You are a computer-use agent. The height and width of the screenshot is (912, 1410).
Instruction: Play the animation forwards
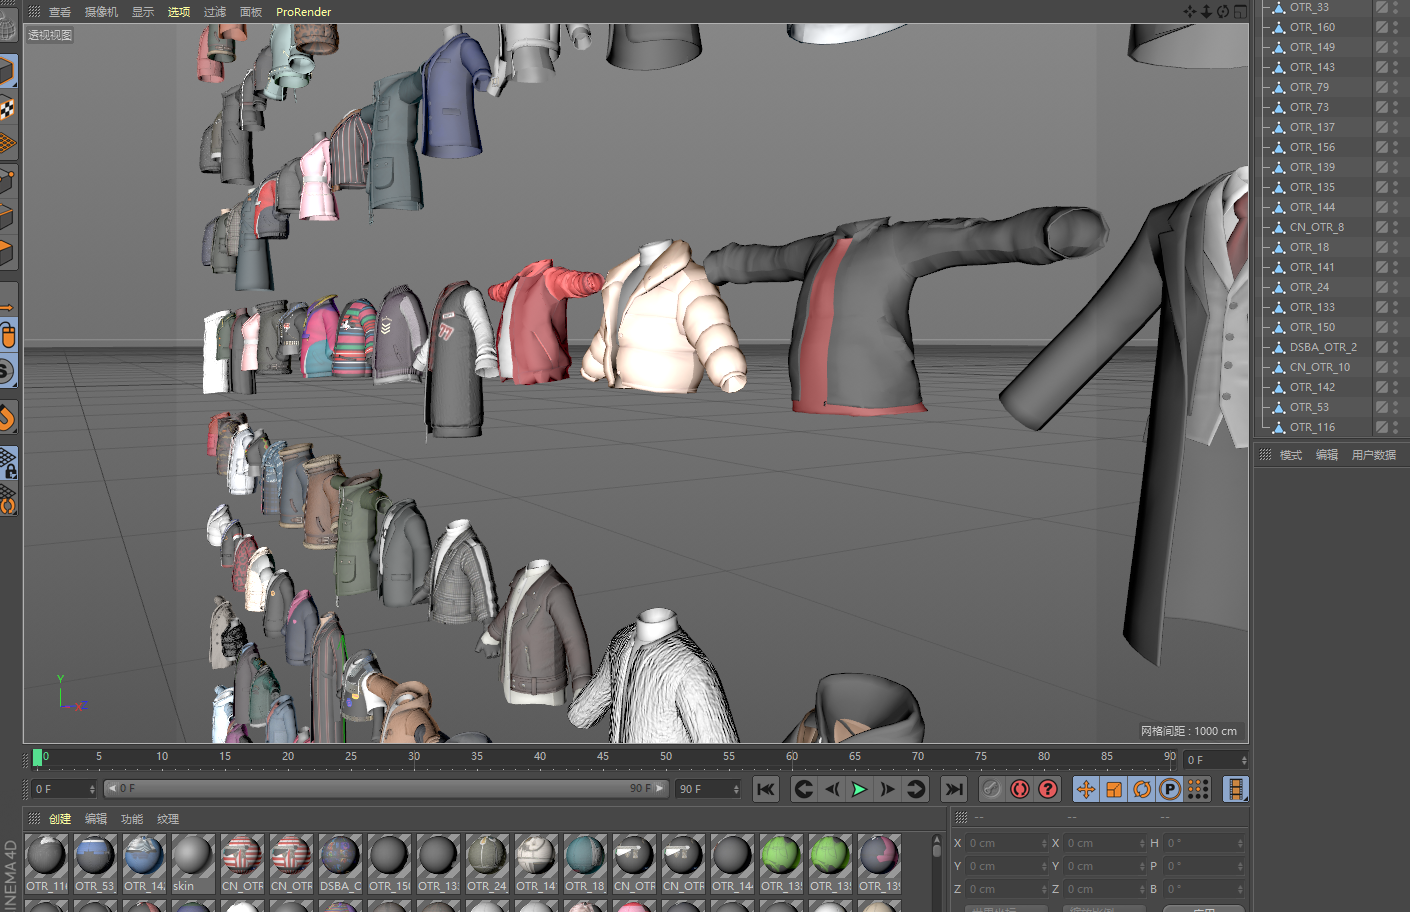click(859, 789)
